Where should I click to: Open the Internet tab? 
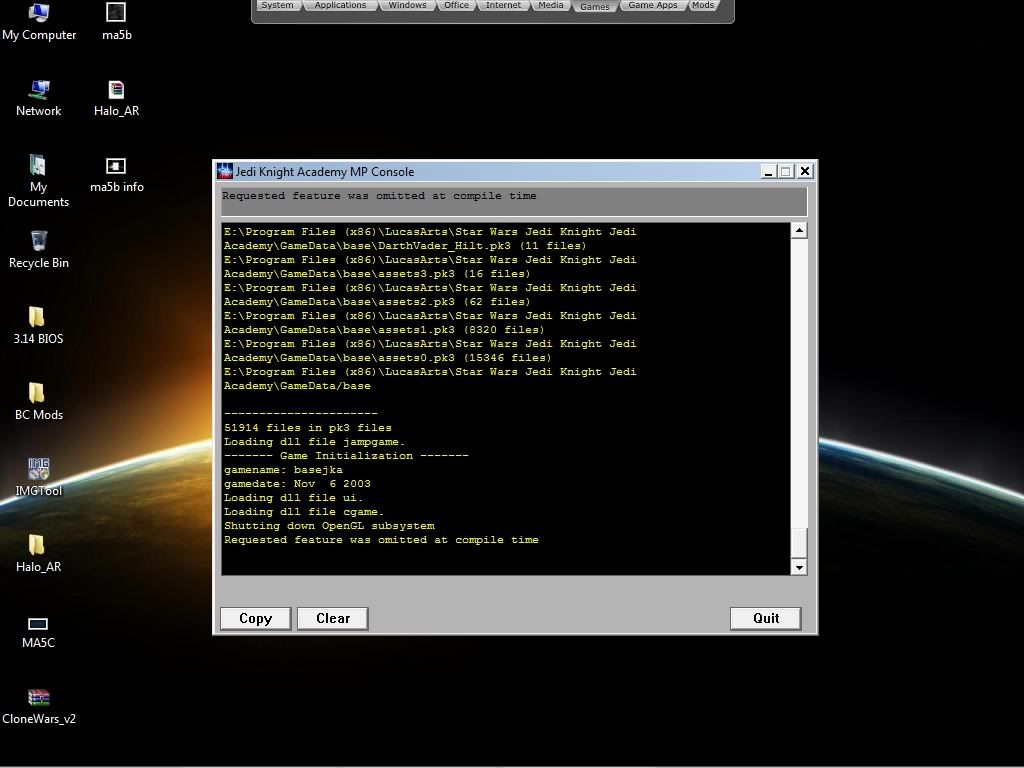[504, 5]
